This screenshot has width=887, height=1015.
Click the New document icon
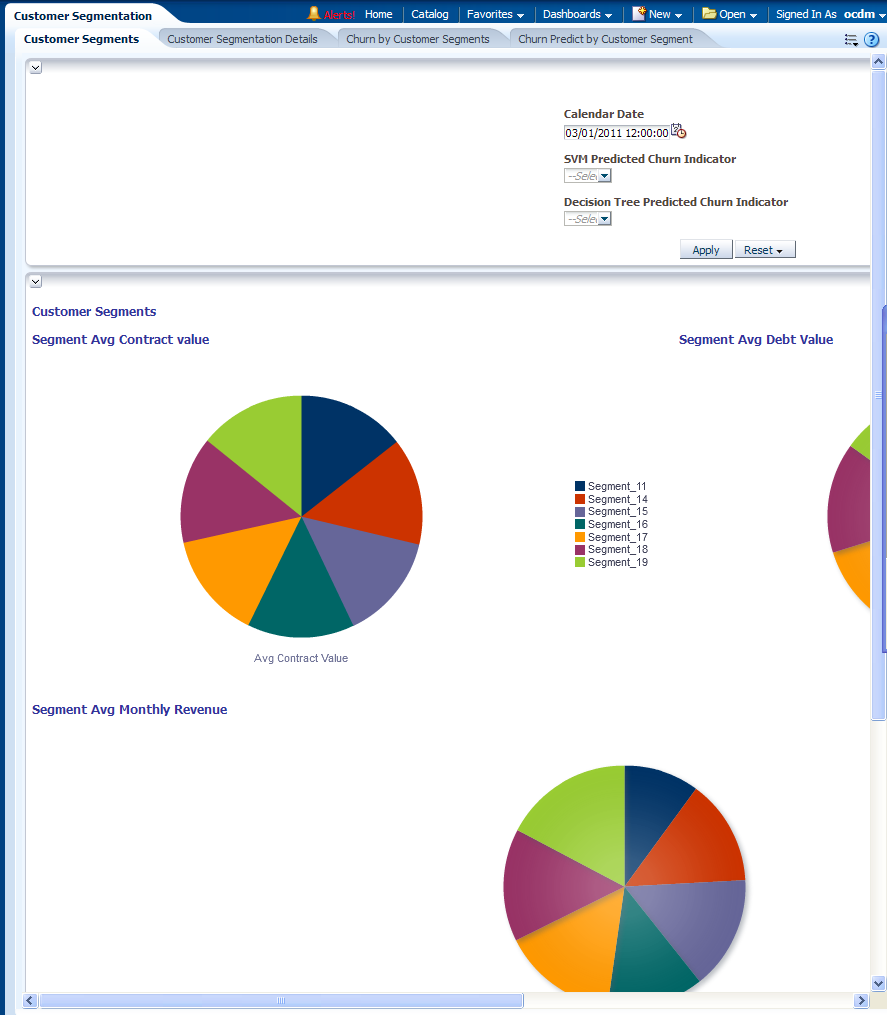(x=640, y=14)
